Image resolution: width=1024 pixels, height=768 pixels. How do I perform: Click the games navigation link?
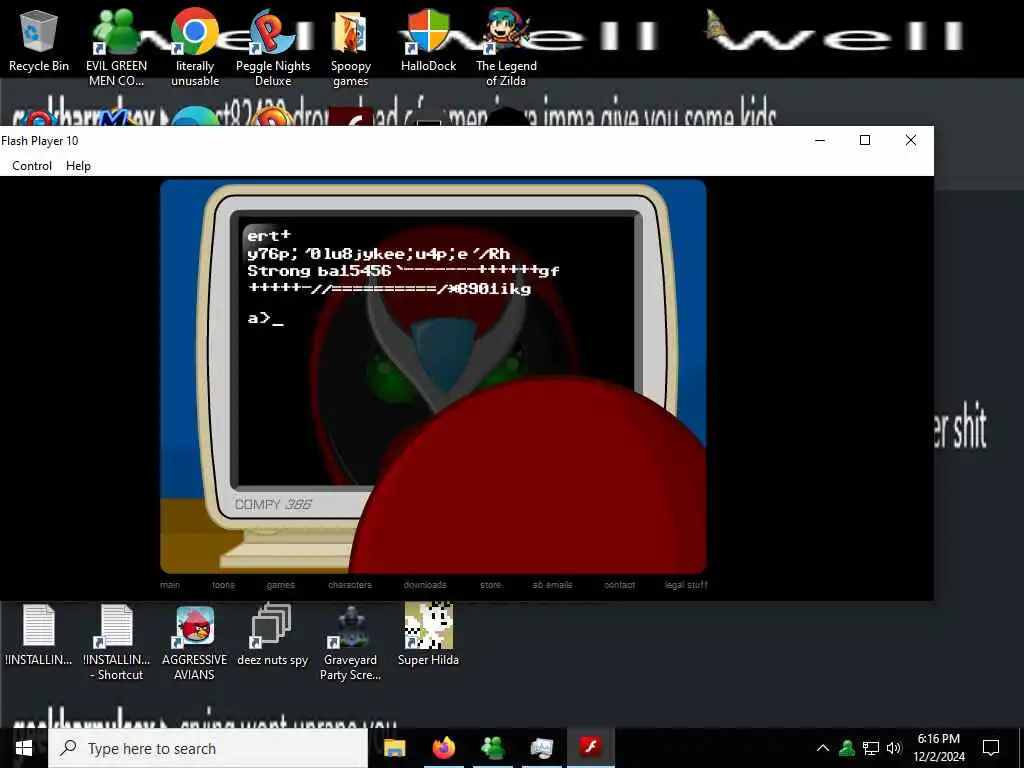click(281, 584)
